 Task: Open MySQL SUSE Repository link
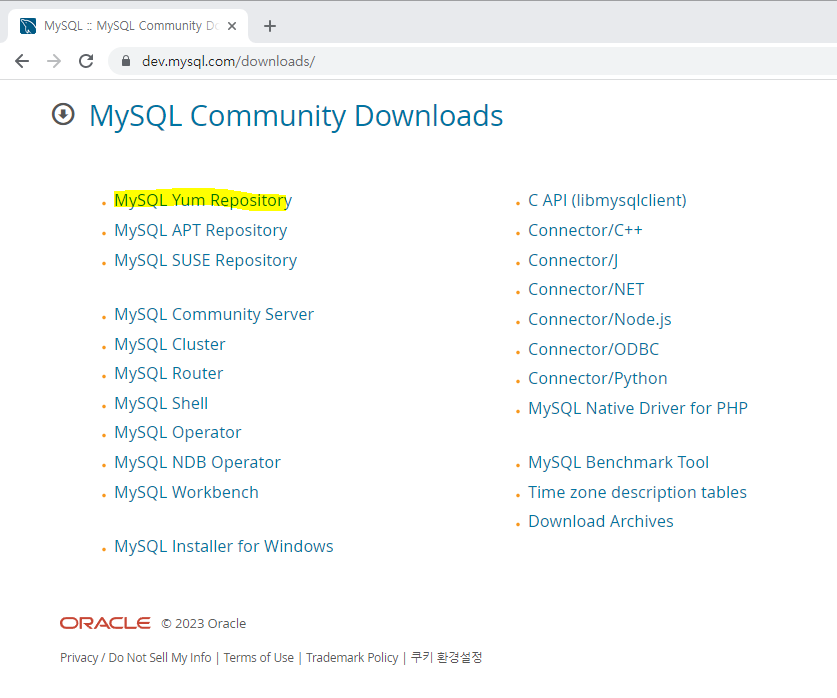click(x=206, y=260)
